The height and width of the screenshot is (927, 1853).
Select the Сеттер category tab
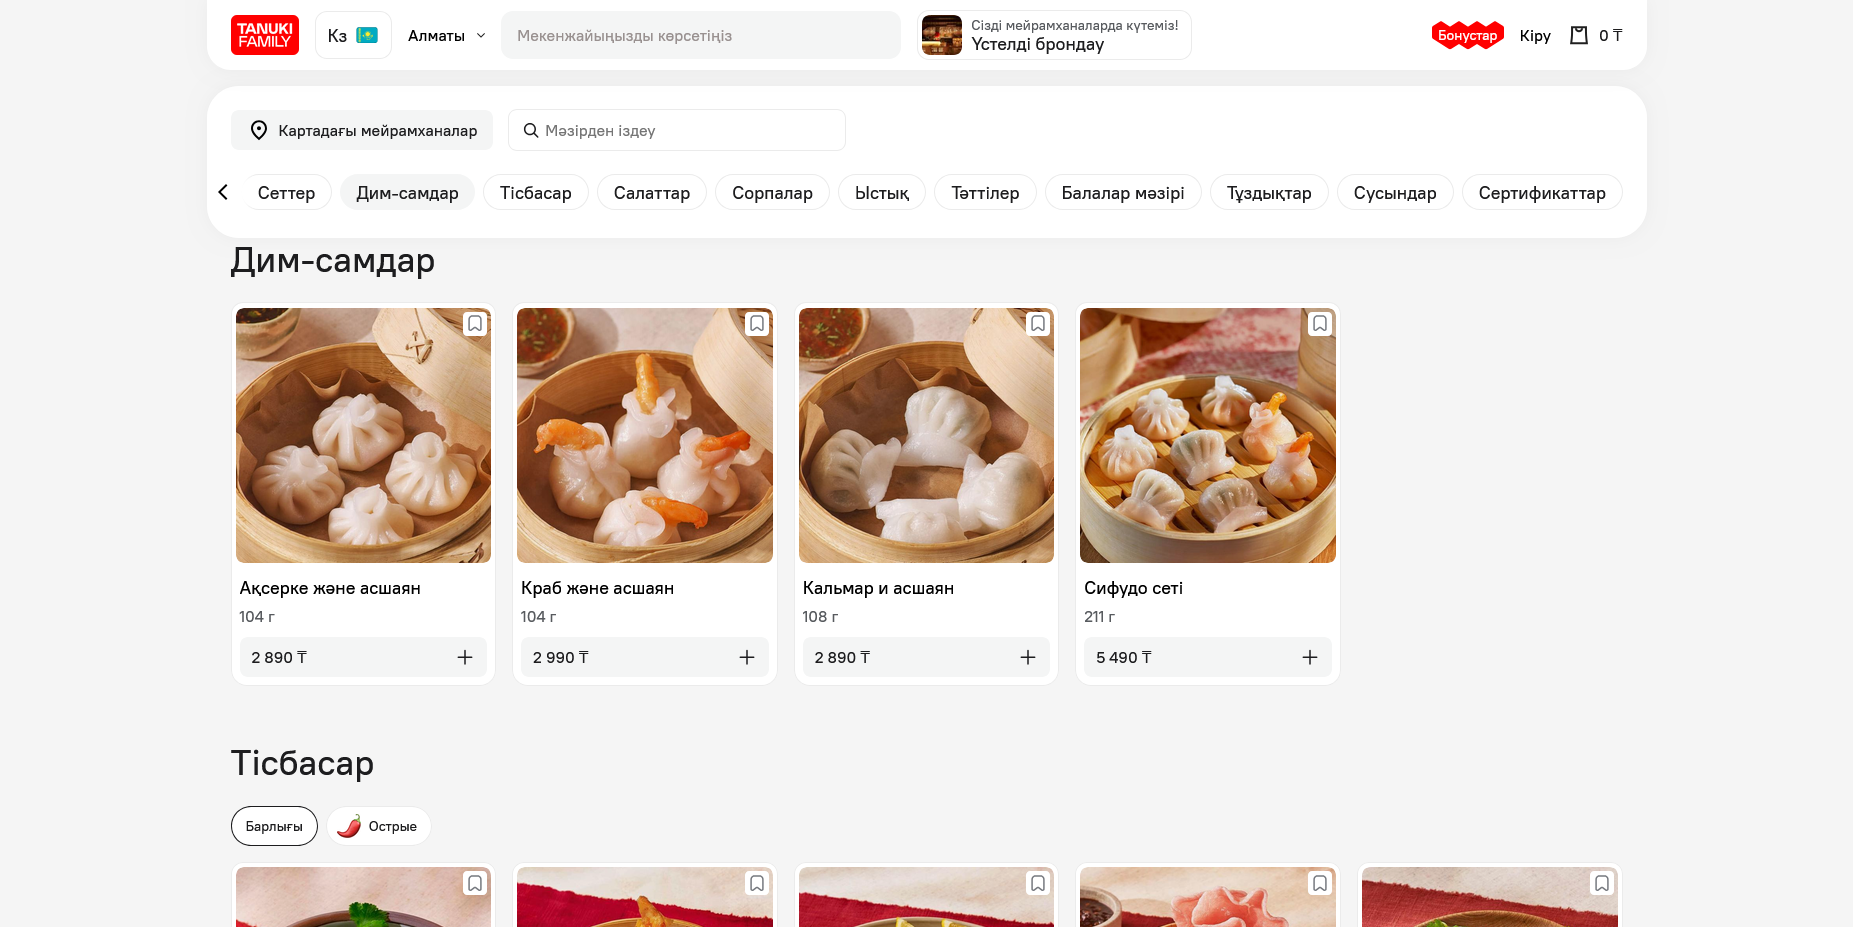286,192
